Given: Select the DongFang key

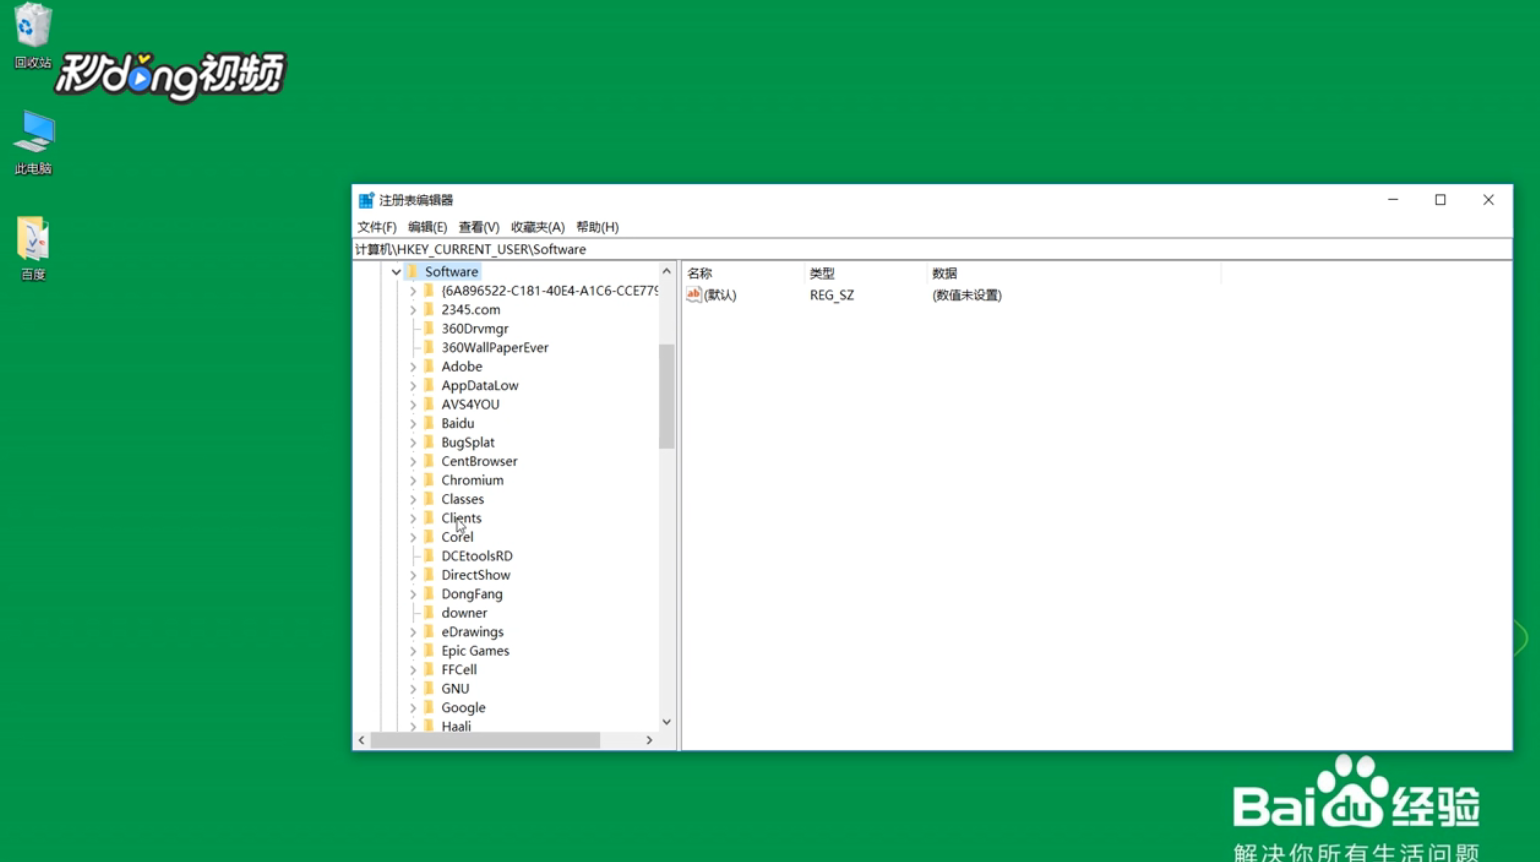Looking at the screenshot, I should [x=472, y=595].
